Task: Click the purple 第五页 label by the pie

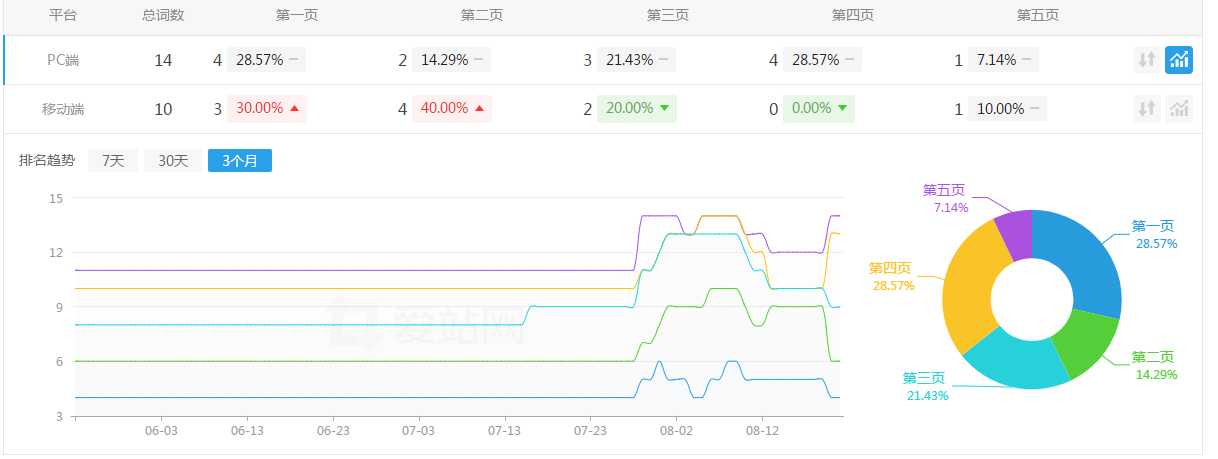Action: 943,190
